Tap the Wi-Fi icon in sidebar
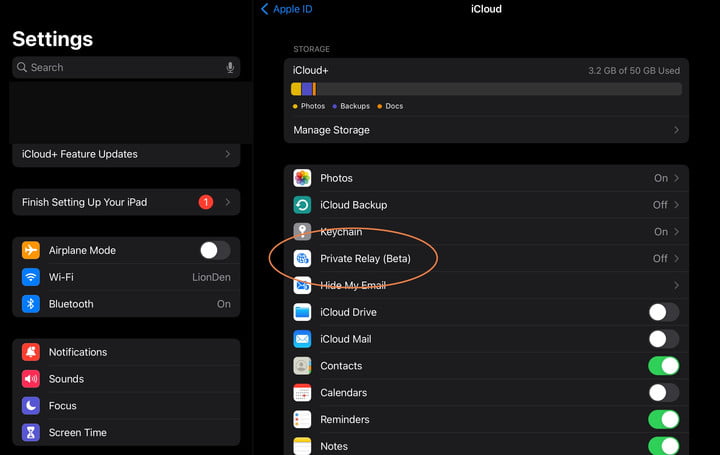This screenshot has width=720, height=455. 31,277
